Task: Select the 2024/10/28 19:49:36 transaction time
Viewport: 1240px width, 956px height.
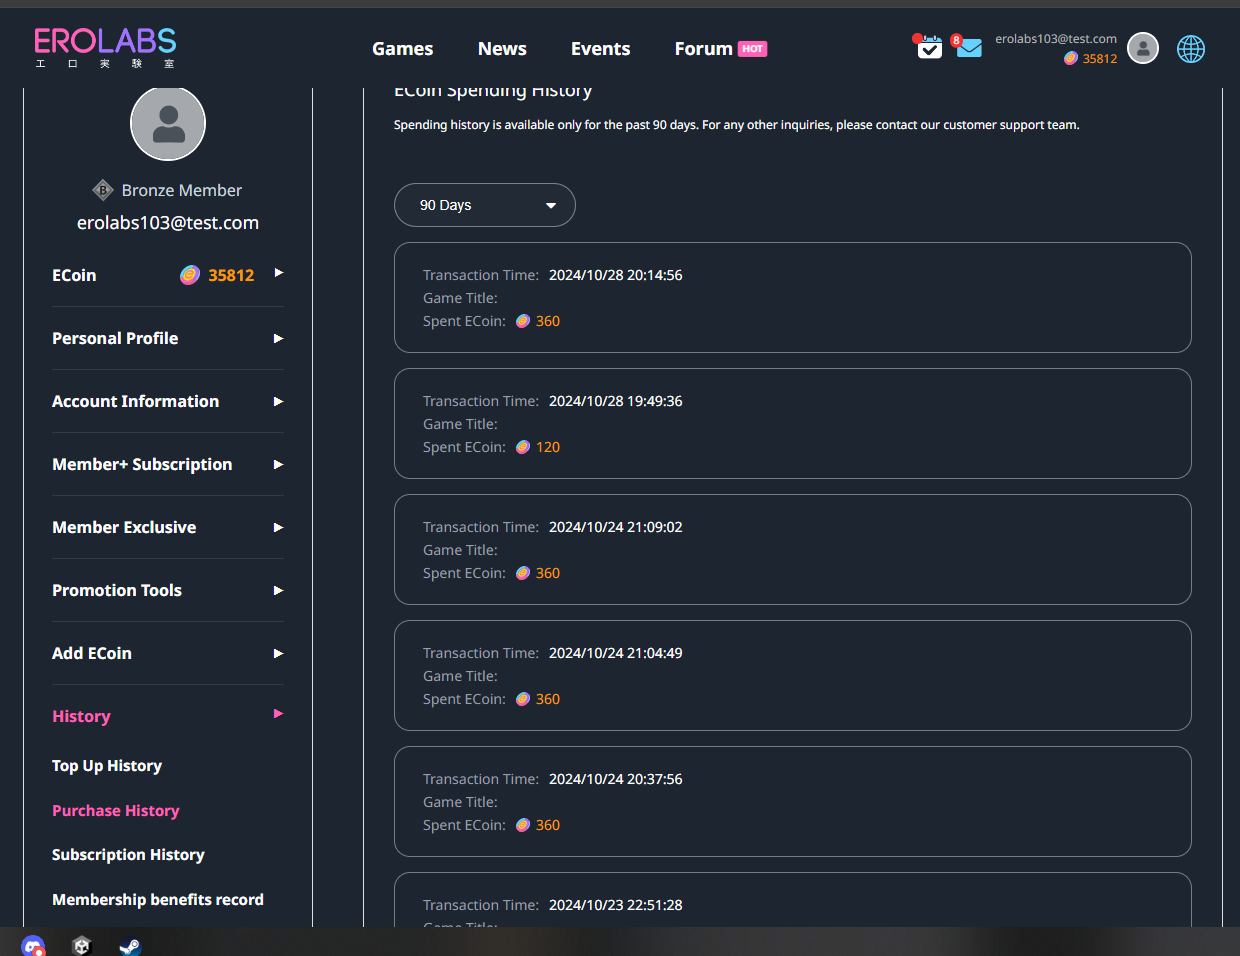Action: [616, 401]
